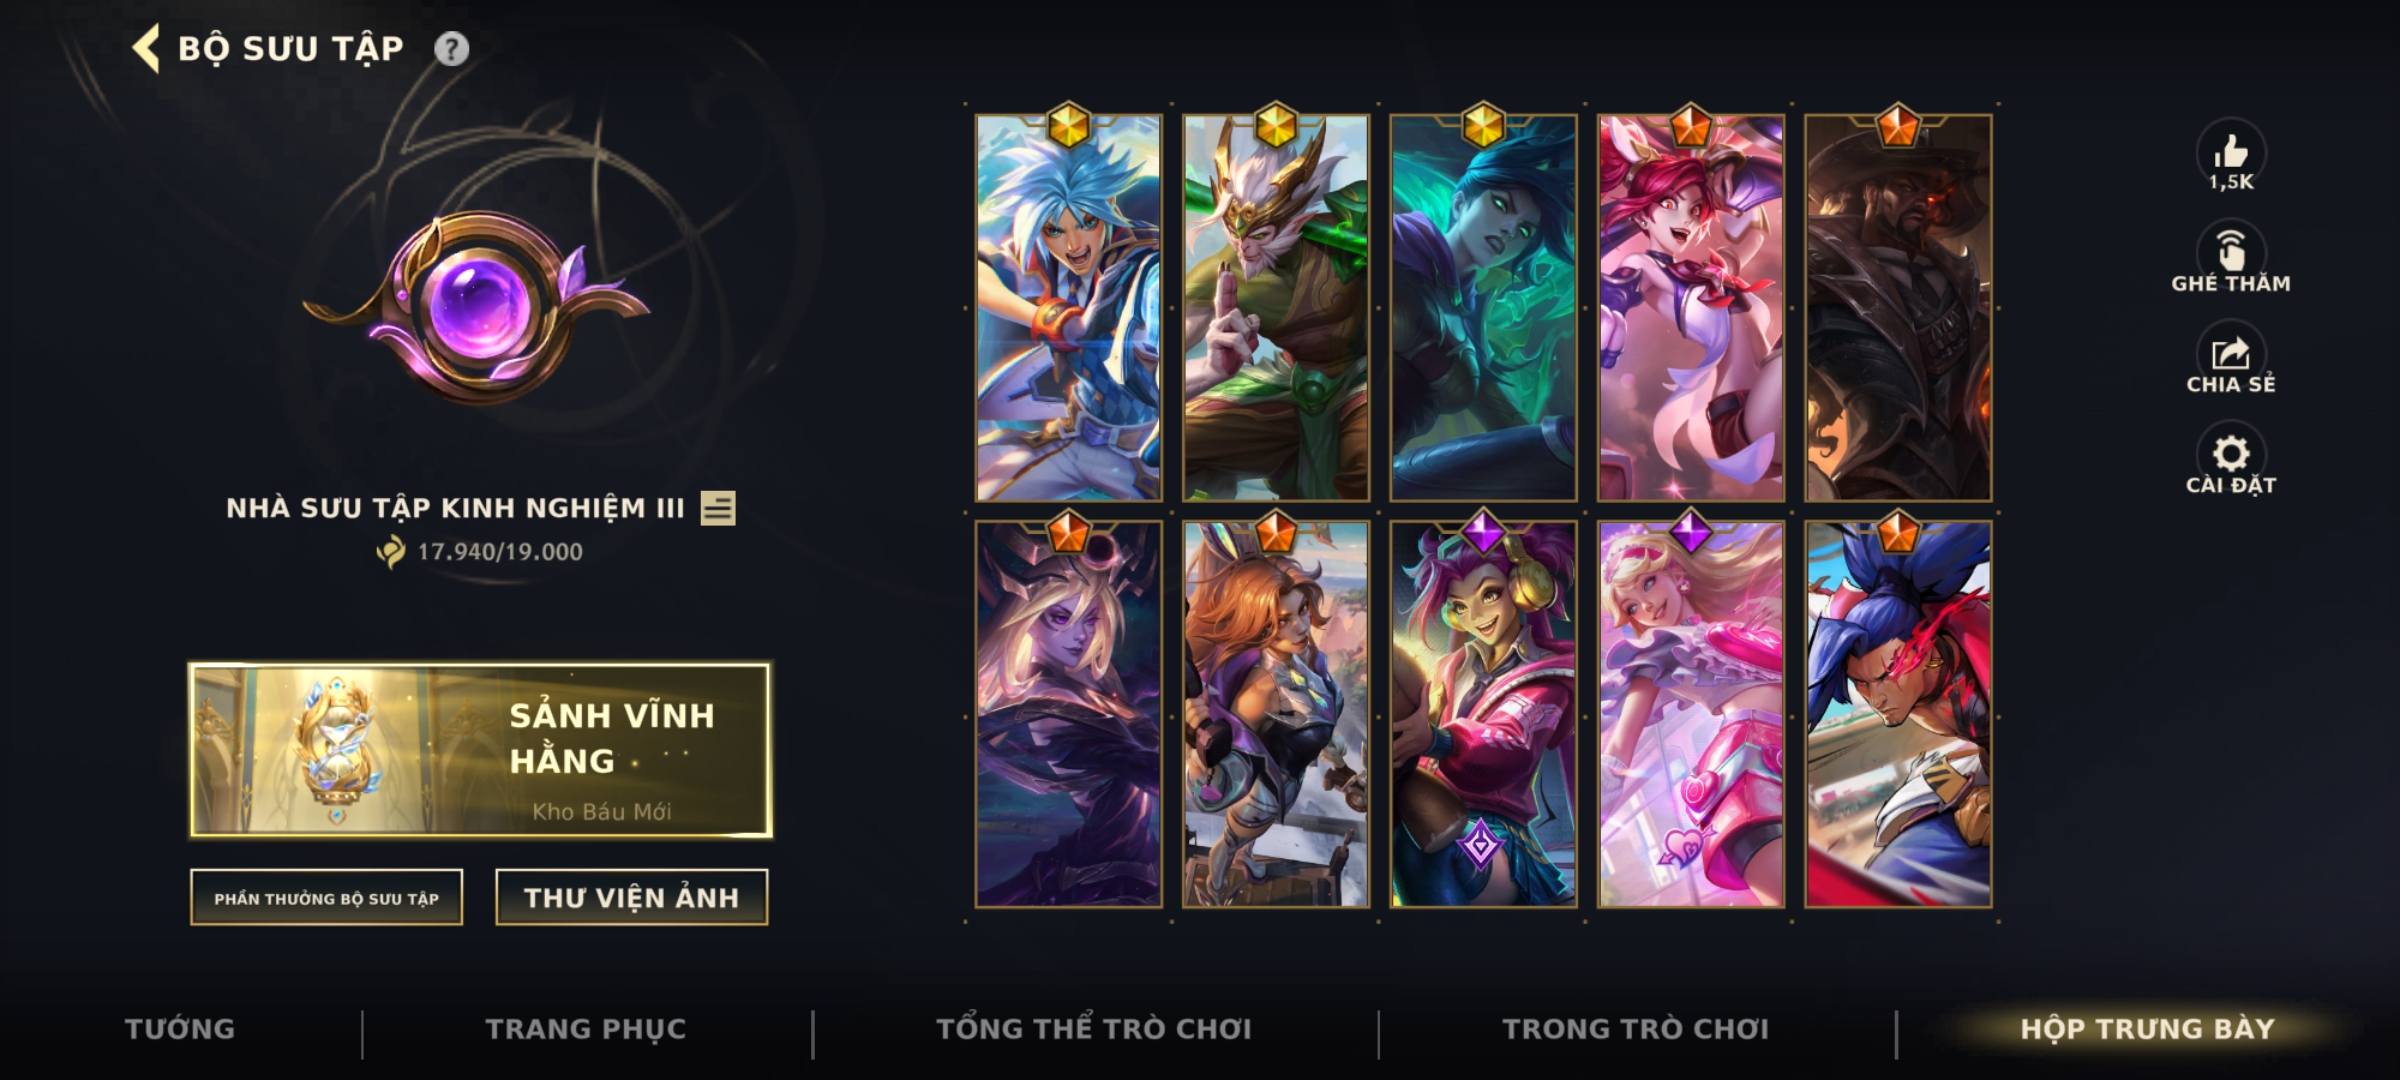Open the help question mark icon
The height and width of the screenshot is (1080, 2400).
click(x=451, y=49)
